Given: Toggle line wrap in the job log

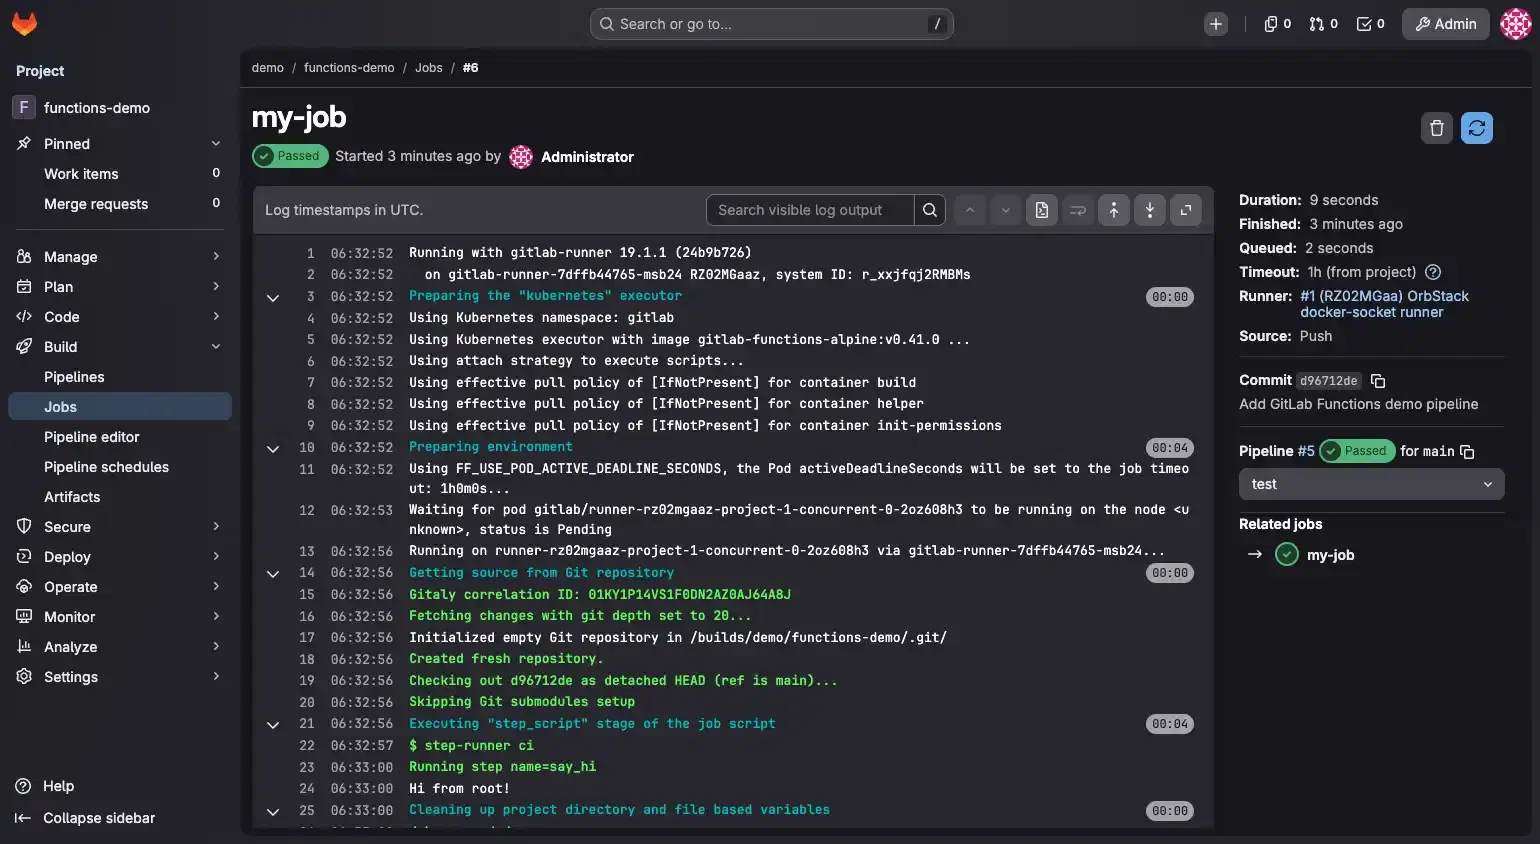Looking at the screenshot, I should pyautogui.click(x=1078, y=210).
